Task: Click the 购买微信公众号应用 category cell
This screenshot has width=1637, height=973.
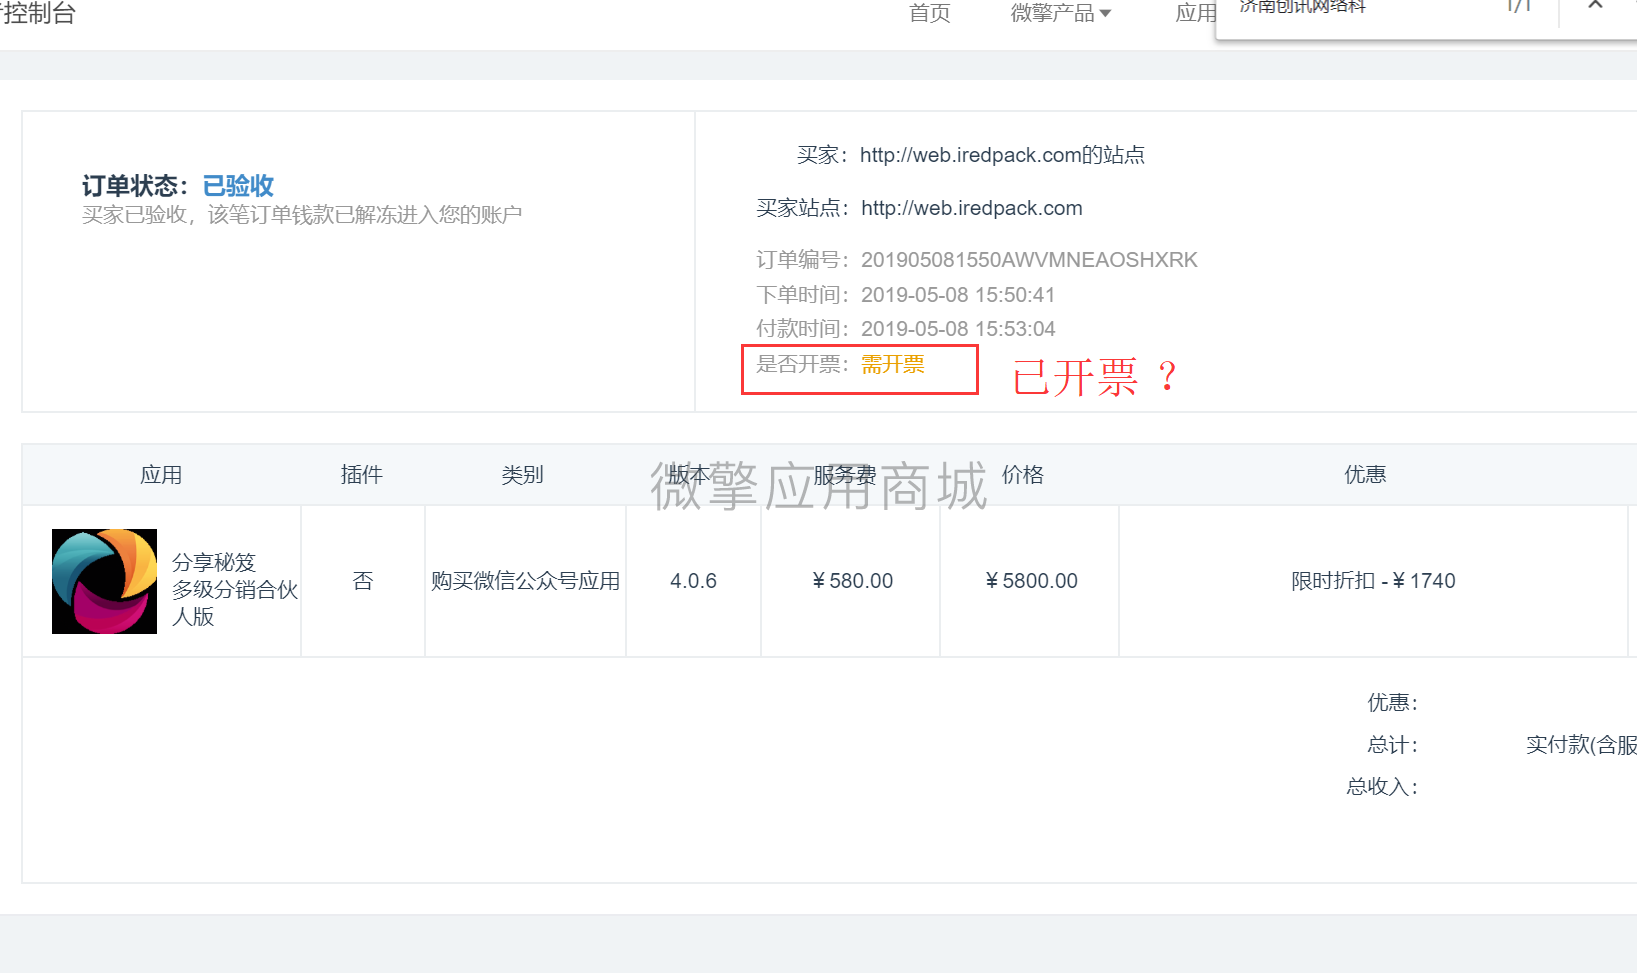Action: click(526, 581)
